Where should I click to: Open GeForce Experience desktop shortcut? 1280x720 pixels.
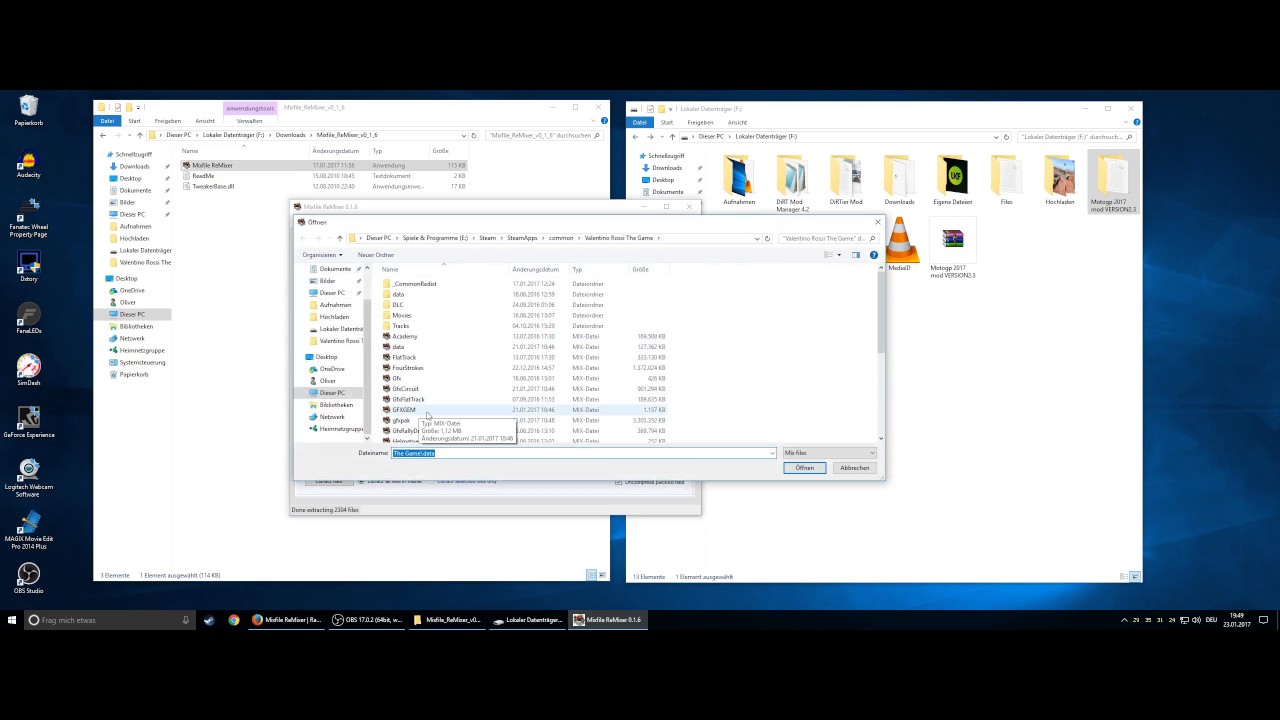[29, 422]
